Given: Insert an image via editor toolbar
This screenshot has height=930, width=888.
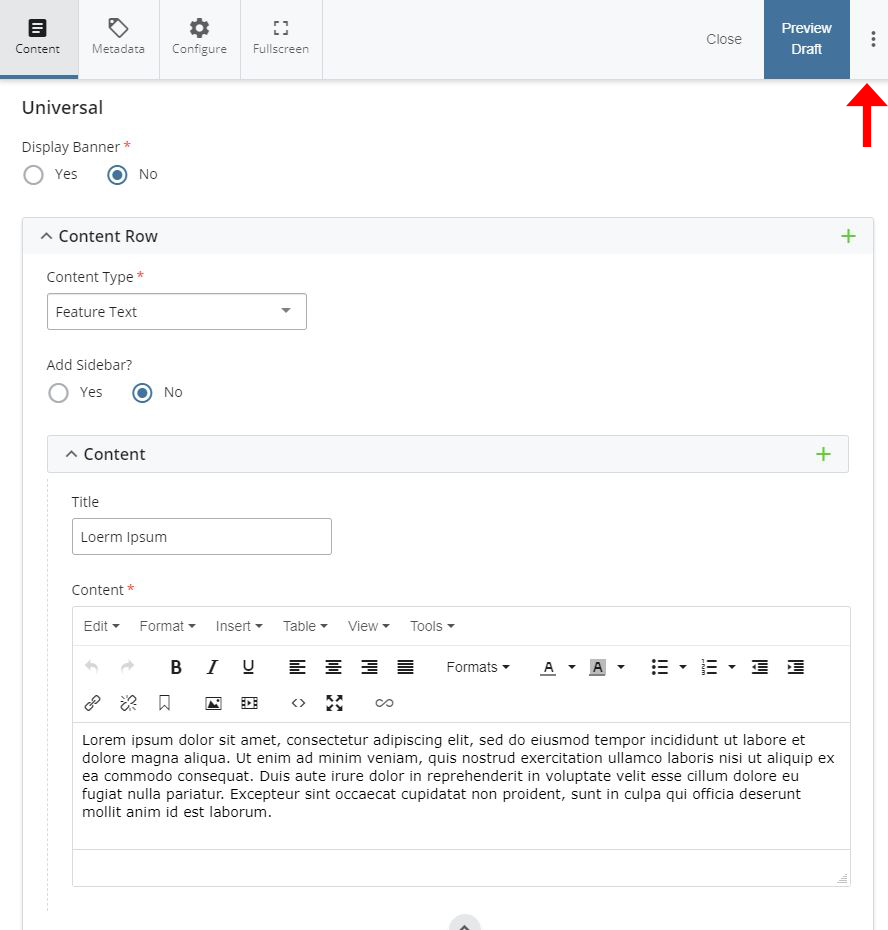Looking at the screenshot, I should point(213,703).
